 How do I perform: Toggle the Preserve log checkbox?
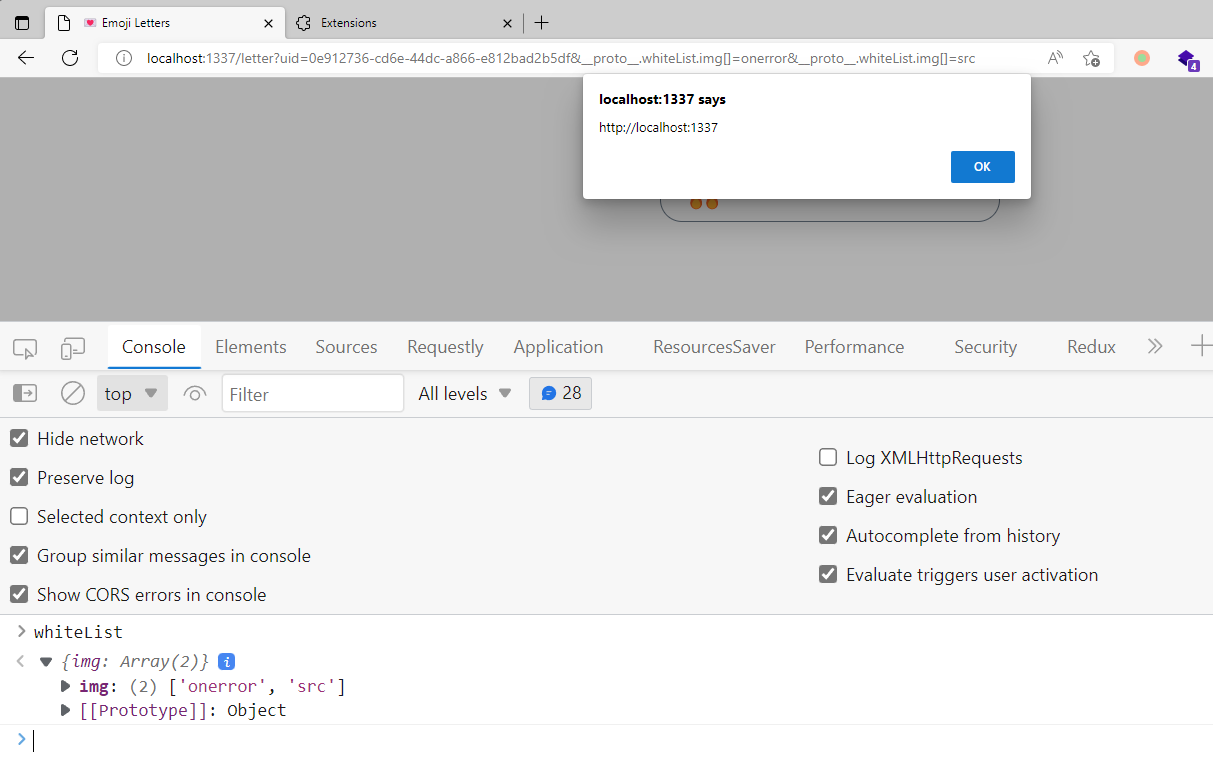pos(19,477)
